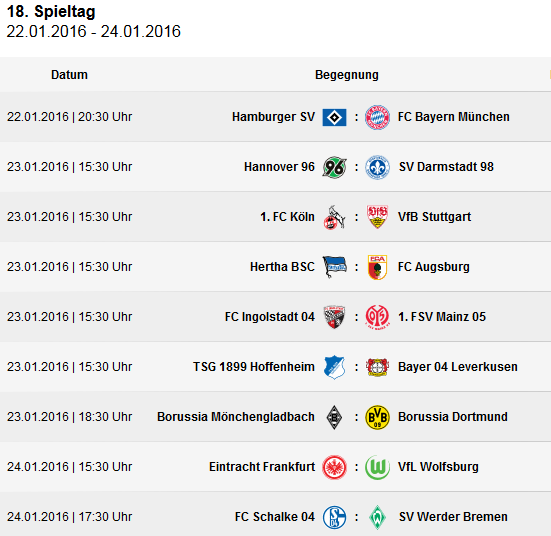Click the Hamburger SV club logo

(334, 117)
